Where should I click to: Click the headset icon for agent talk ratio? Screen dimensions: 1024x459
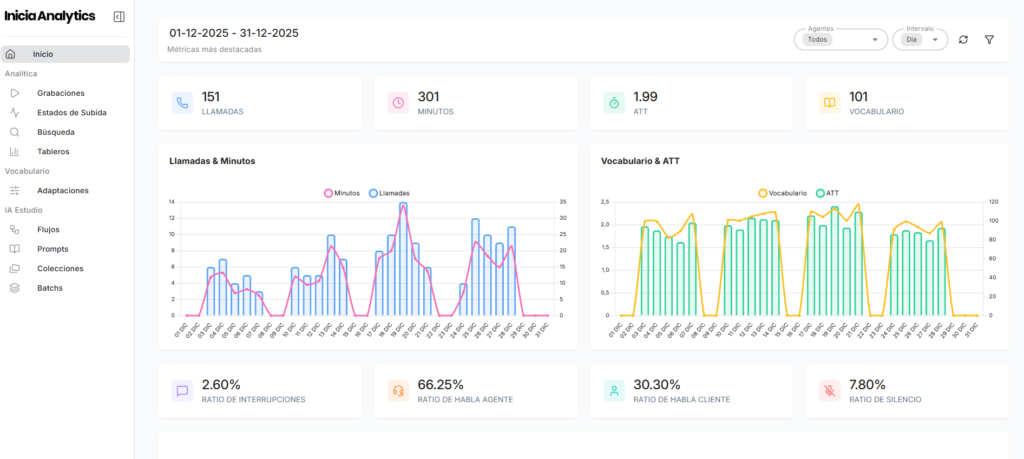(x=398, y=390)
